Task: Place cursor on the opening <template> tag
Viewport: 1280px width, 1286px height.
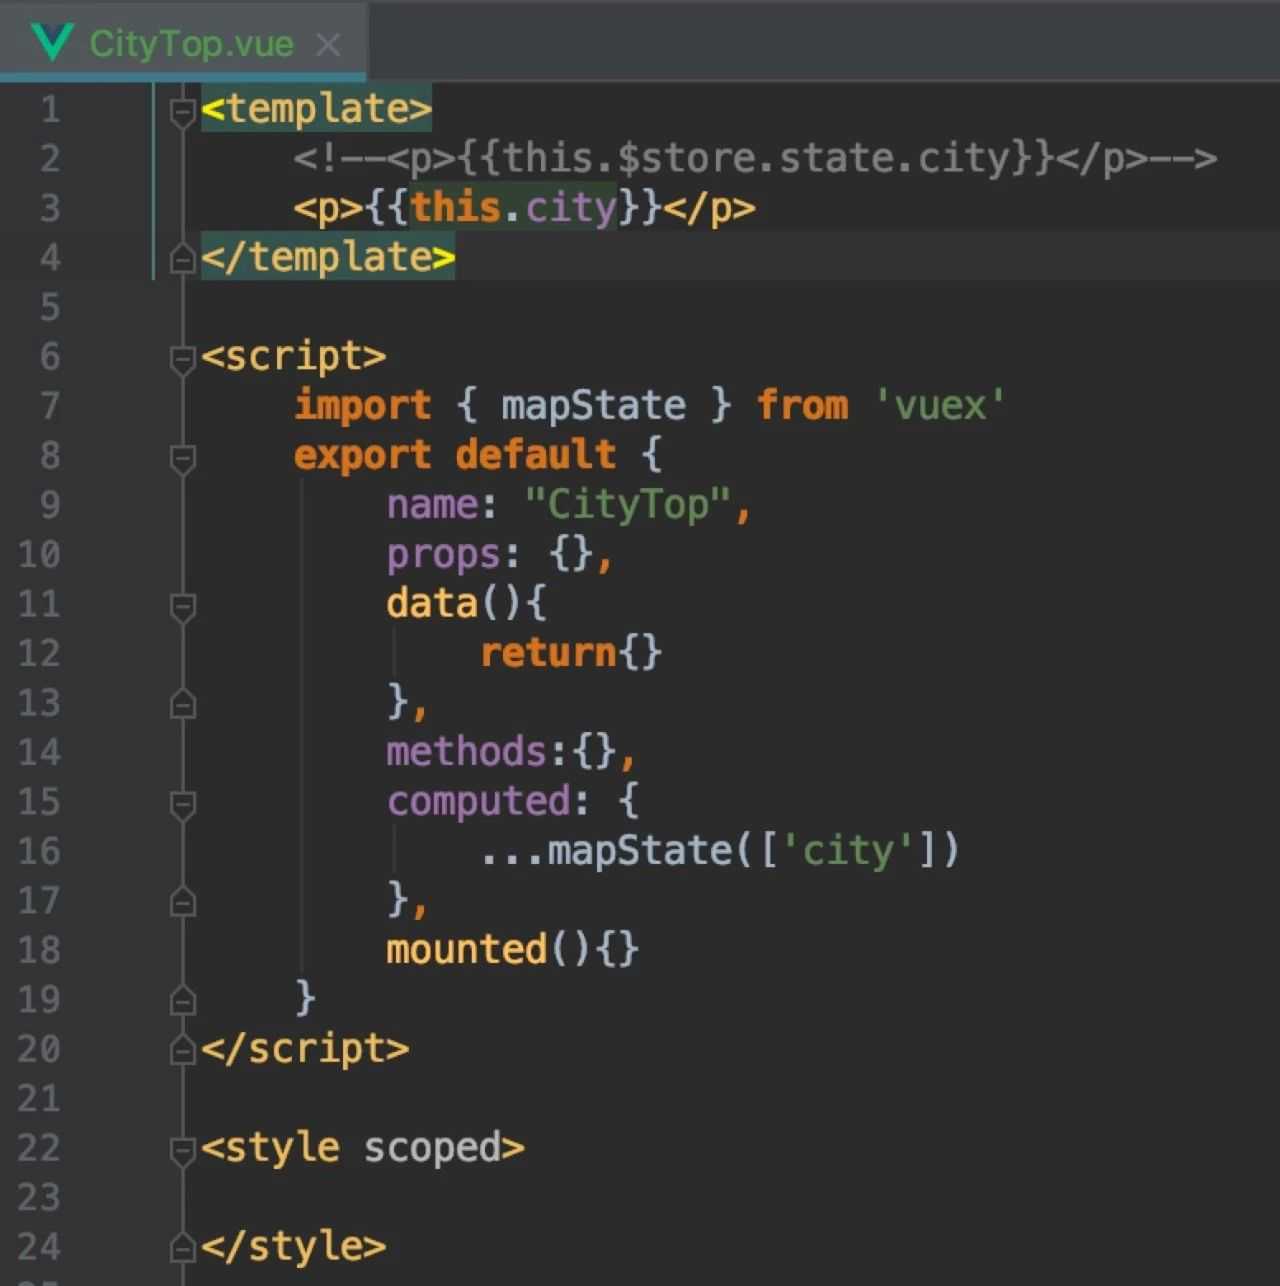Action: point(316,108)
